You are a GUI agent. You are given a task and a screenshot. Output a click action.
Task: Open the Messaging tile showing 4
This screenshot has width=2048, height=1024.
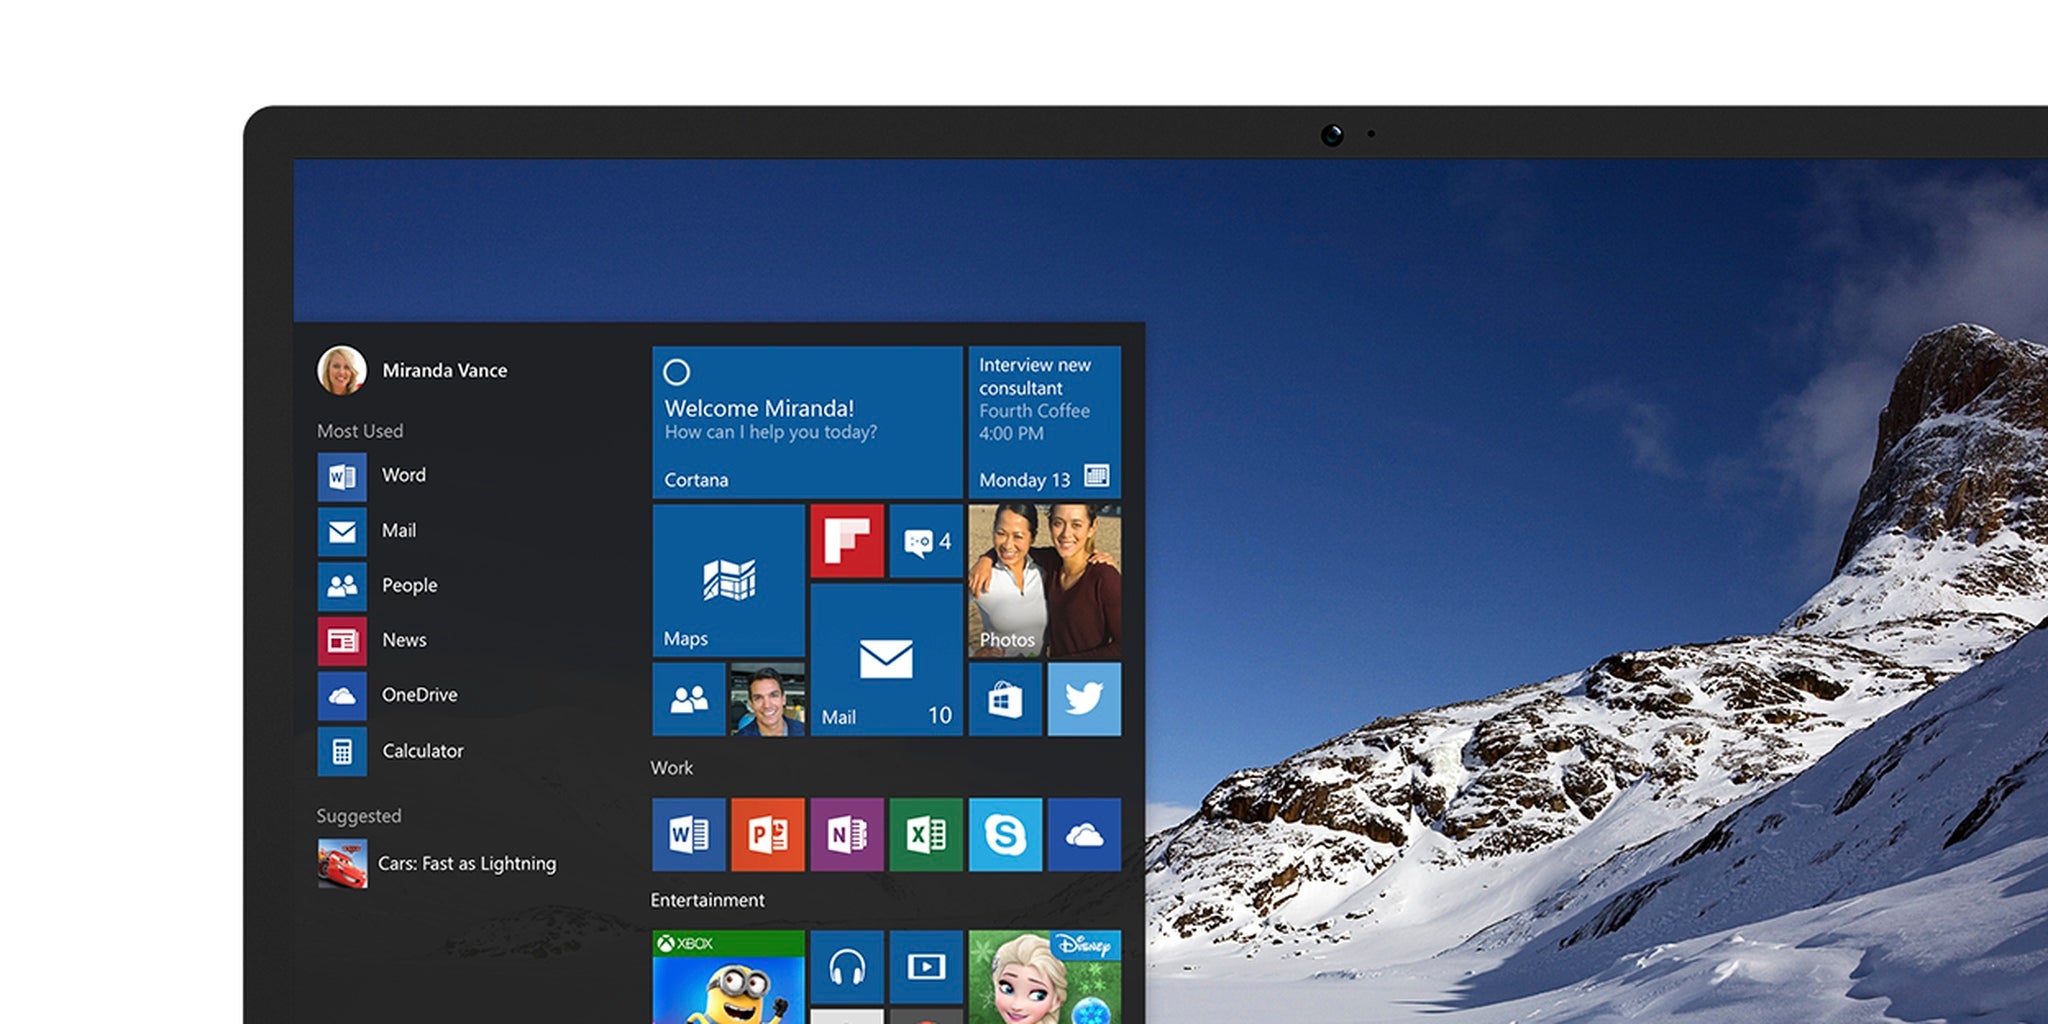coord(926,541)
